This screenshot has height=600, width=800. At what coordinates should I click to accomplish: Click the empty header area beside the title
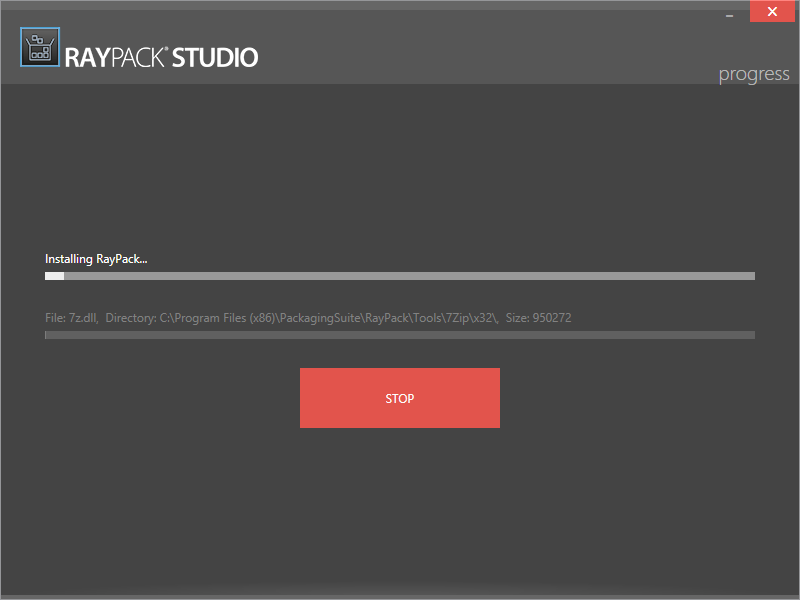(480, 50)
